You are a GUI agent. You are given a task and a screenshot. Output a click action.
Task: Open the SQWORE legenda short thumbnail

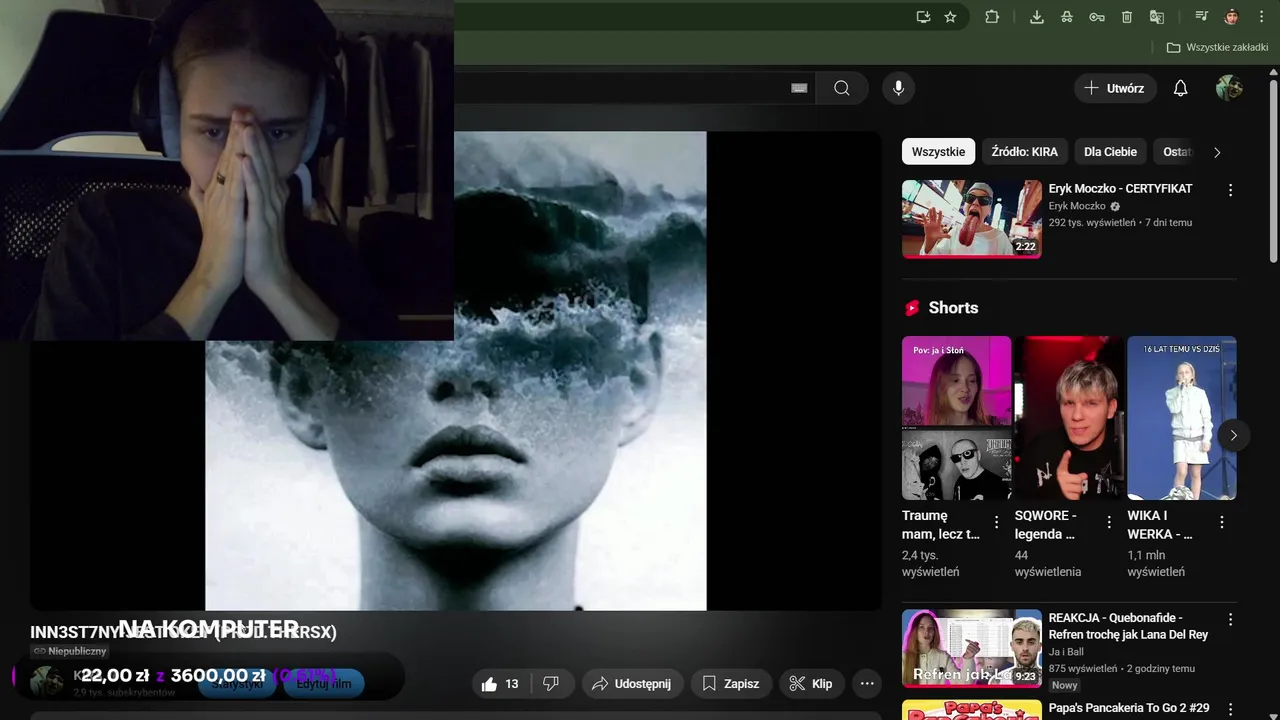click(x=1069, y=418)
